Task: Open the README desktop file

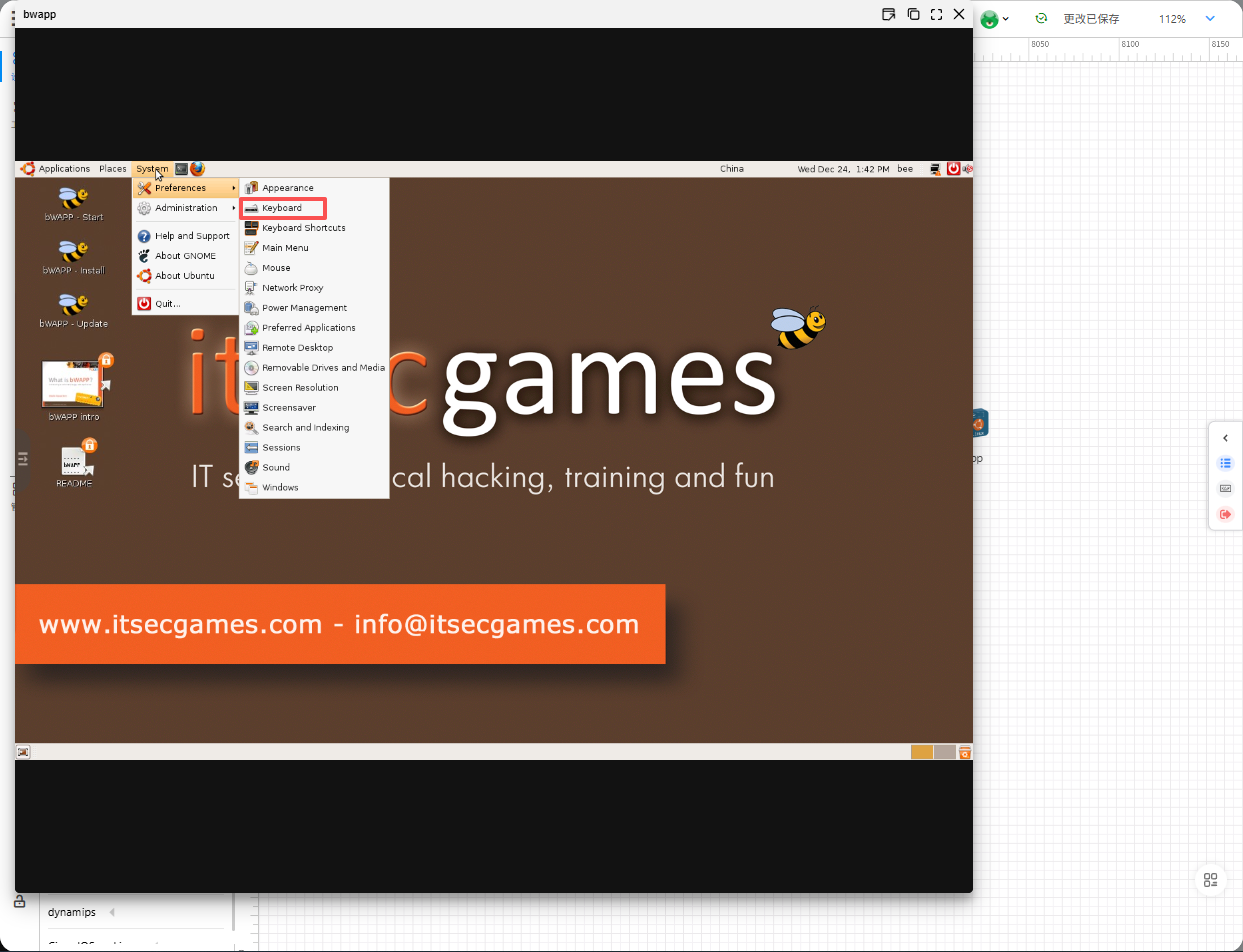Action: (x=75, y=465)
